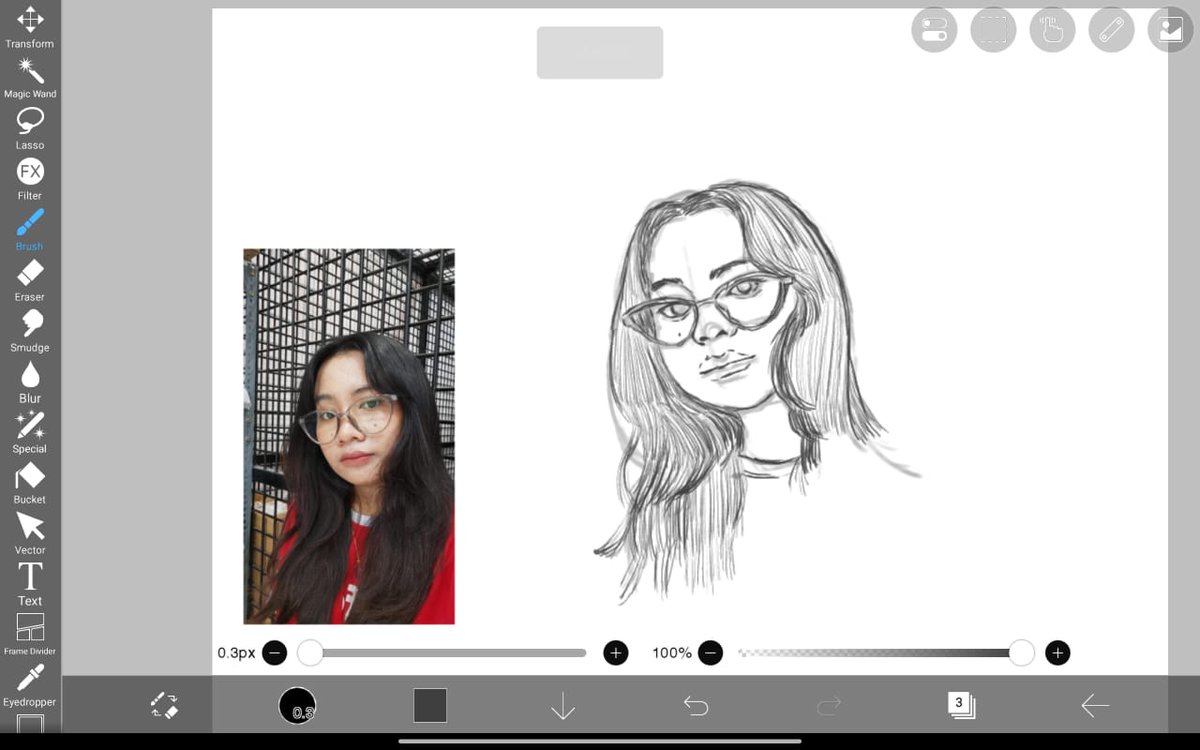Increase brush thickness with plus button
Image resolution: width=1200 pixels, height=750 pixels.
[616, 653]
